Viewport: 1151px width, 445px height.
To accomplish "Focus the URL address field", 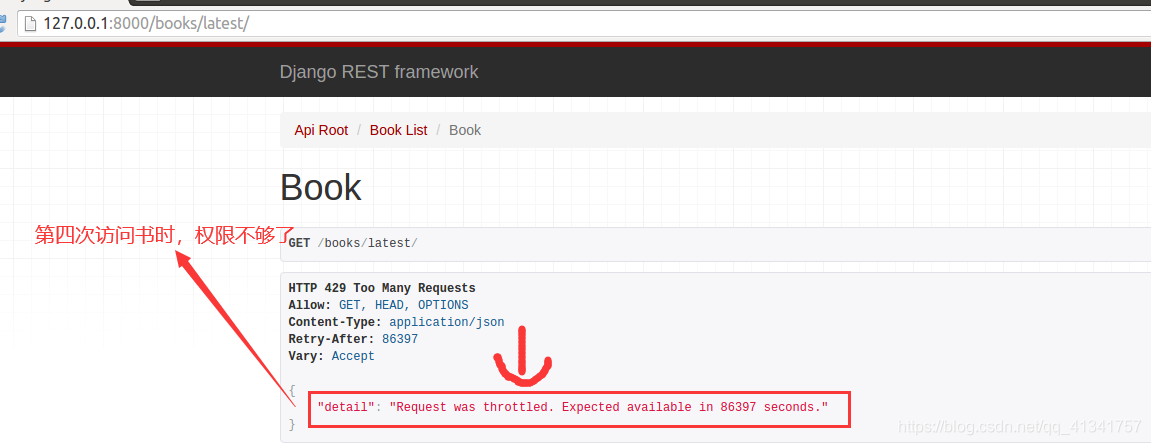I will coord(584,23).
